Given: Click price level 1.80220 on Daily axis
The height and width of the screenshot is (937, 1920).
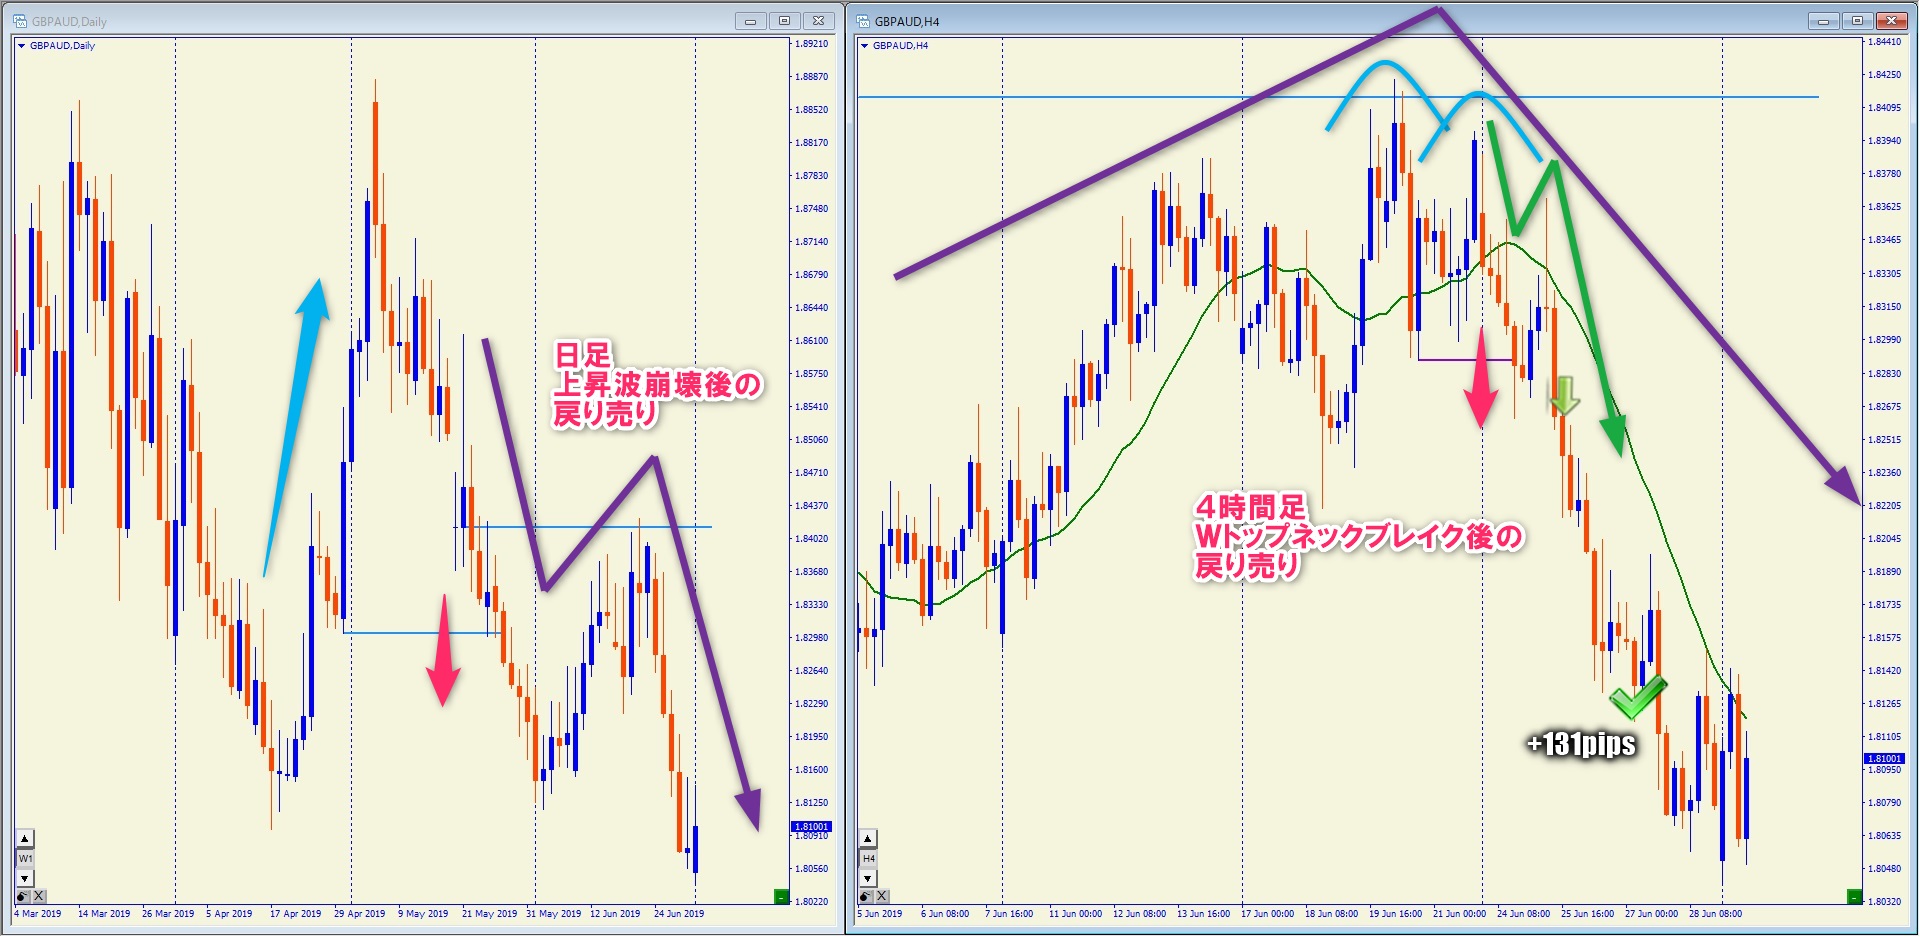Looking at the screenshot, I should 811,902.
